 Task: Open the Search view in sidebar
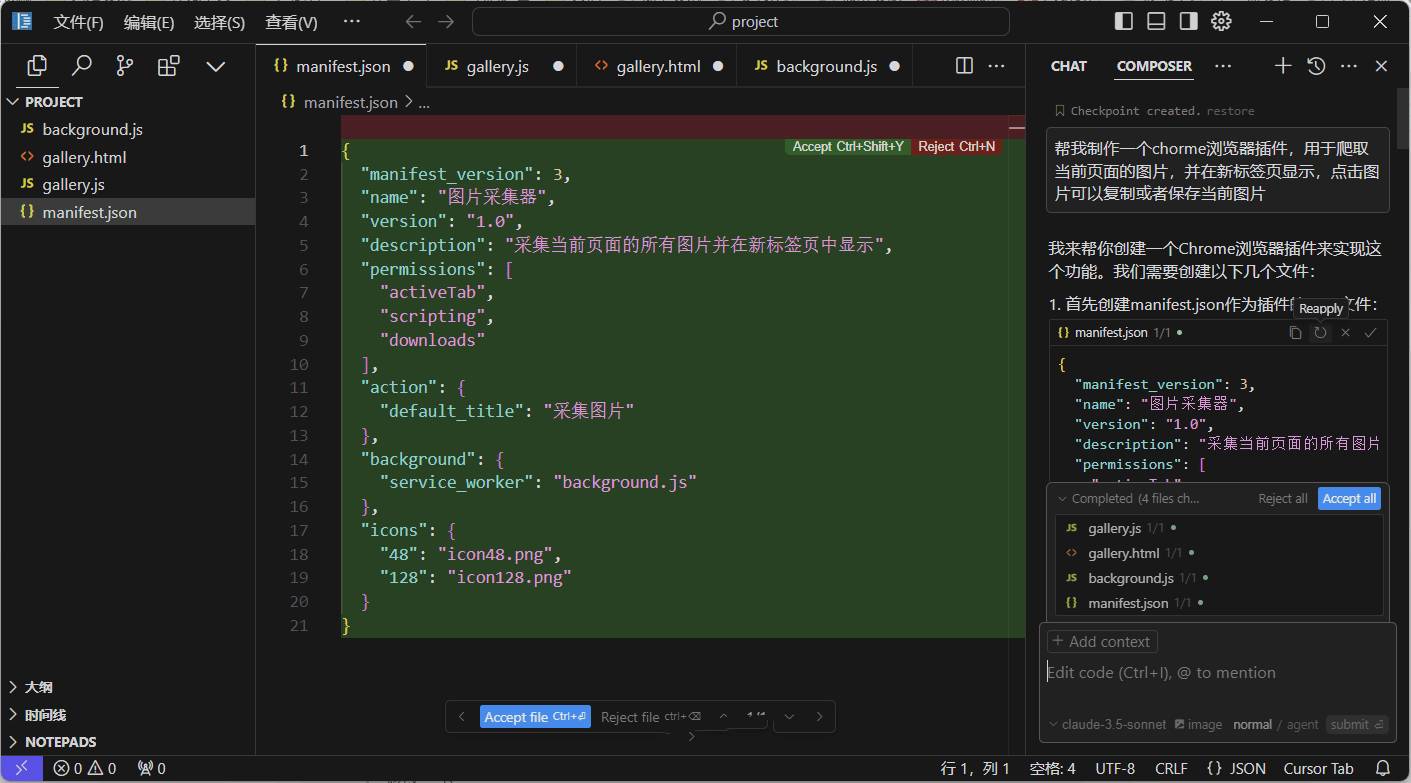point(81,66)
